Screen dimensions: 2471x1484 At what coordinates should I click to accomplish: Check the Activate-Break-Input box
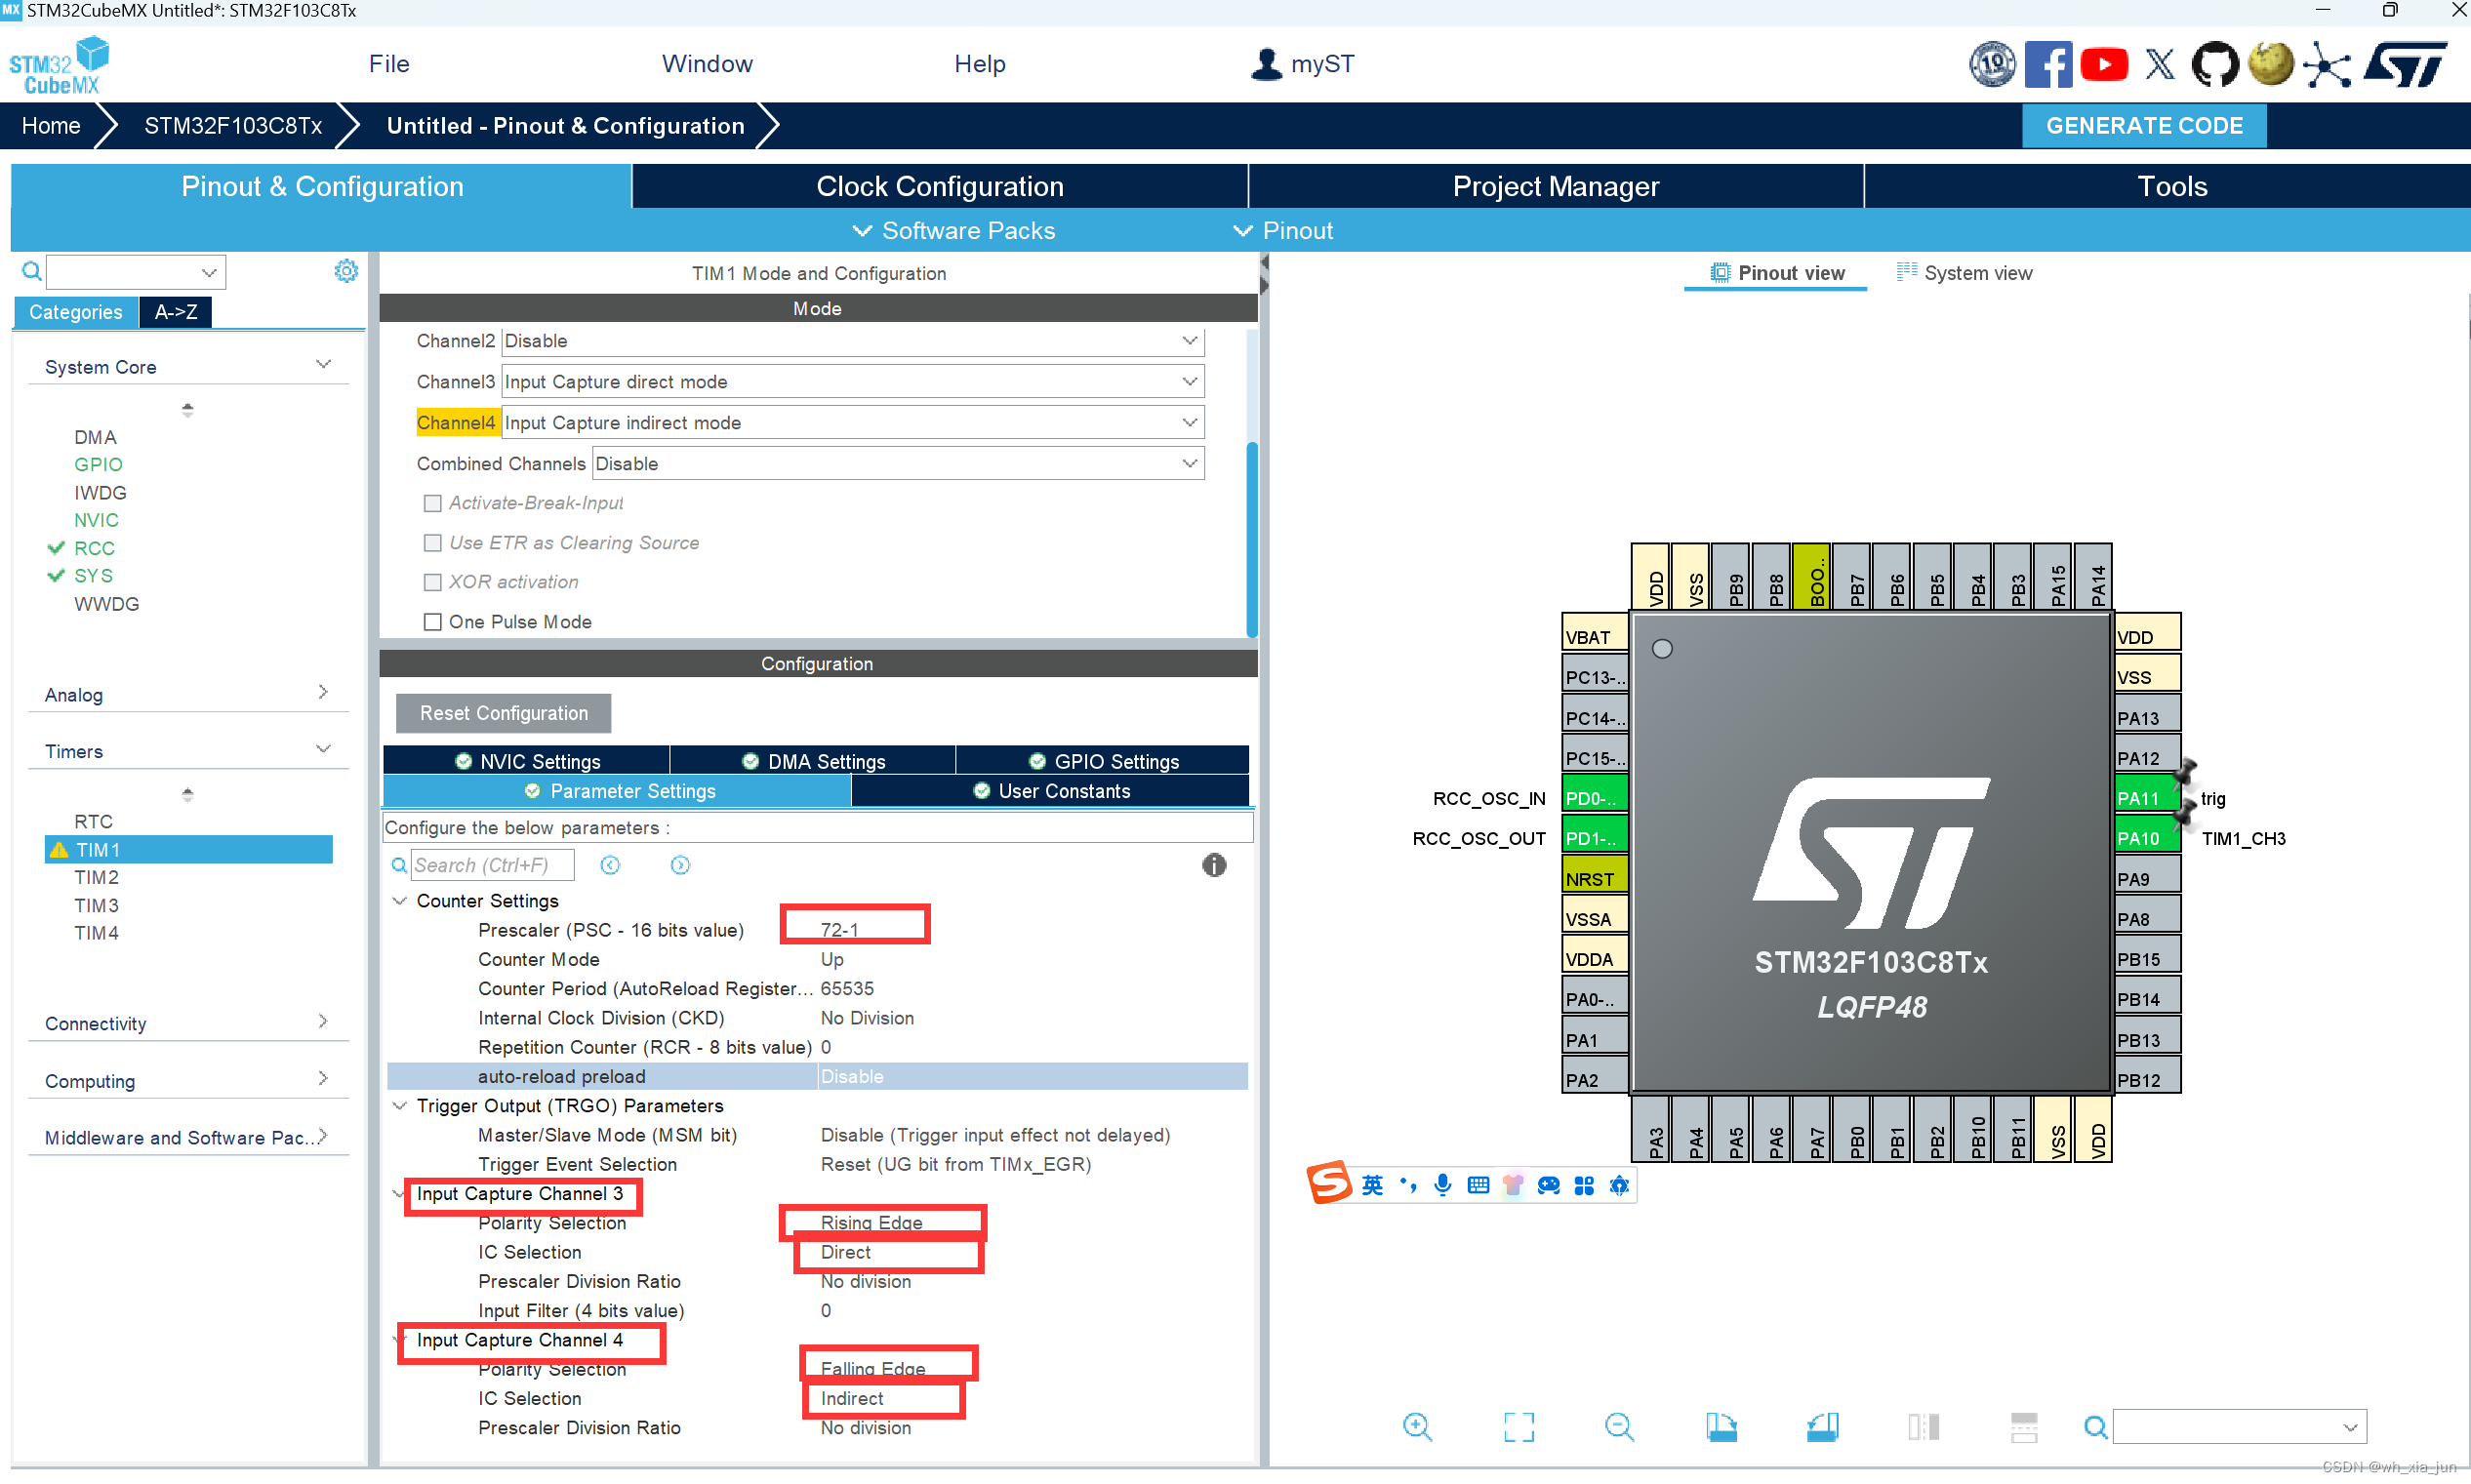pos(433,503)
